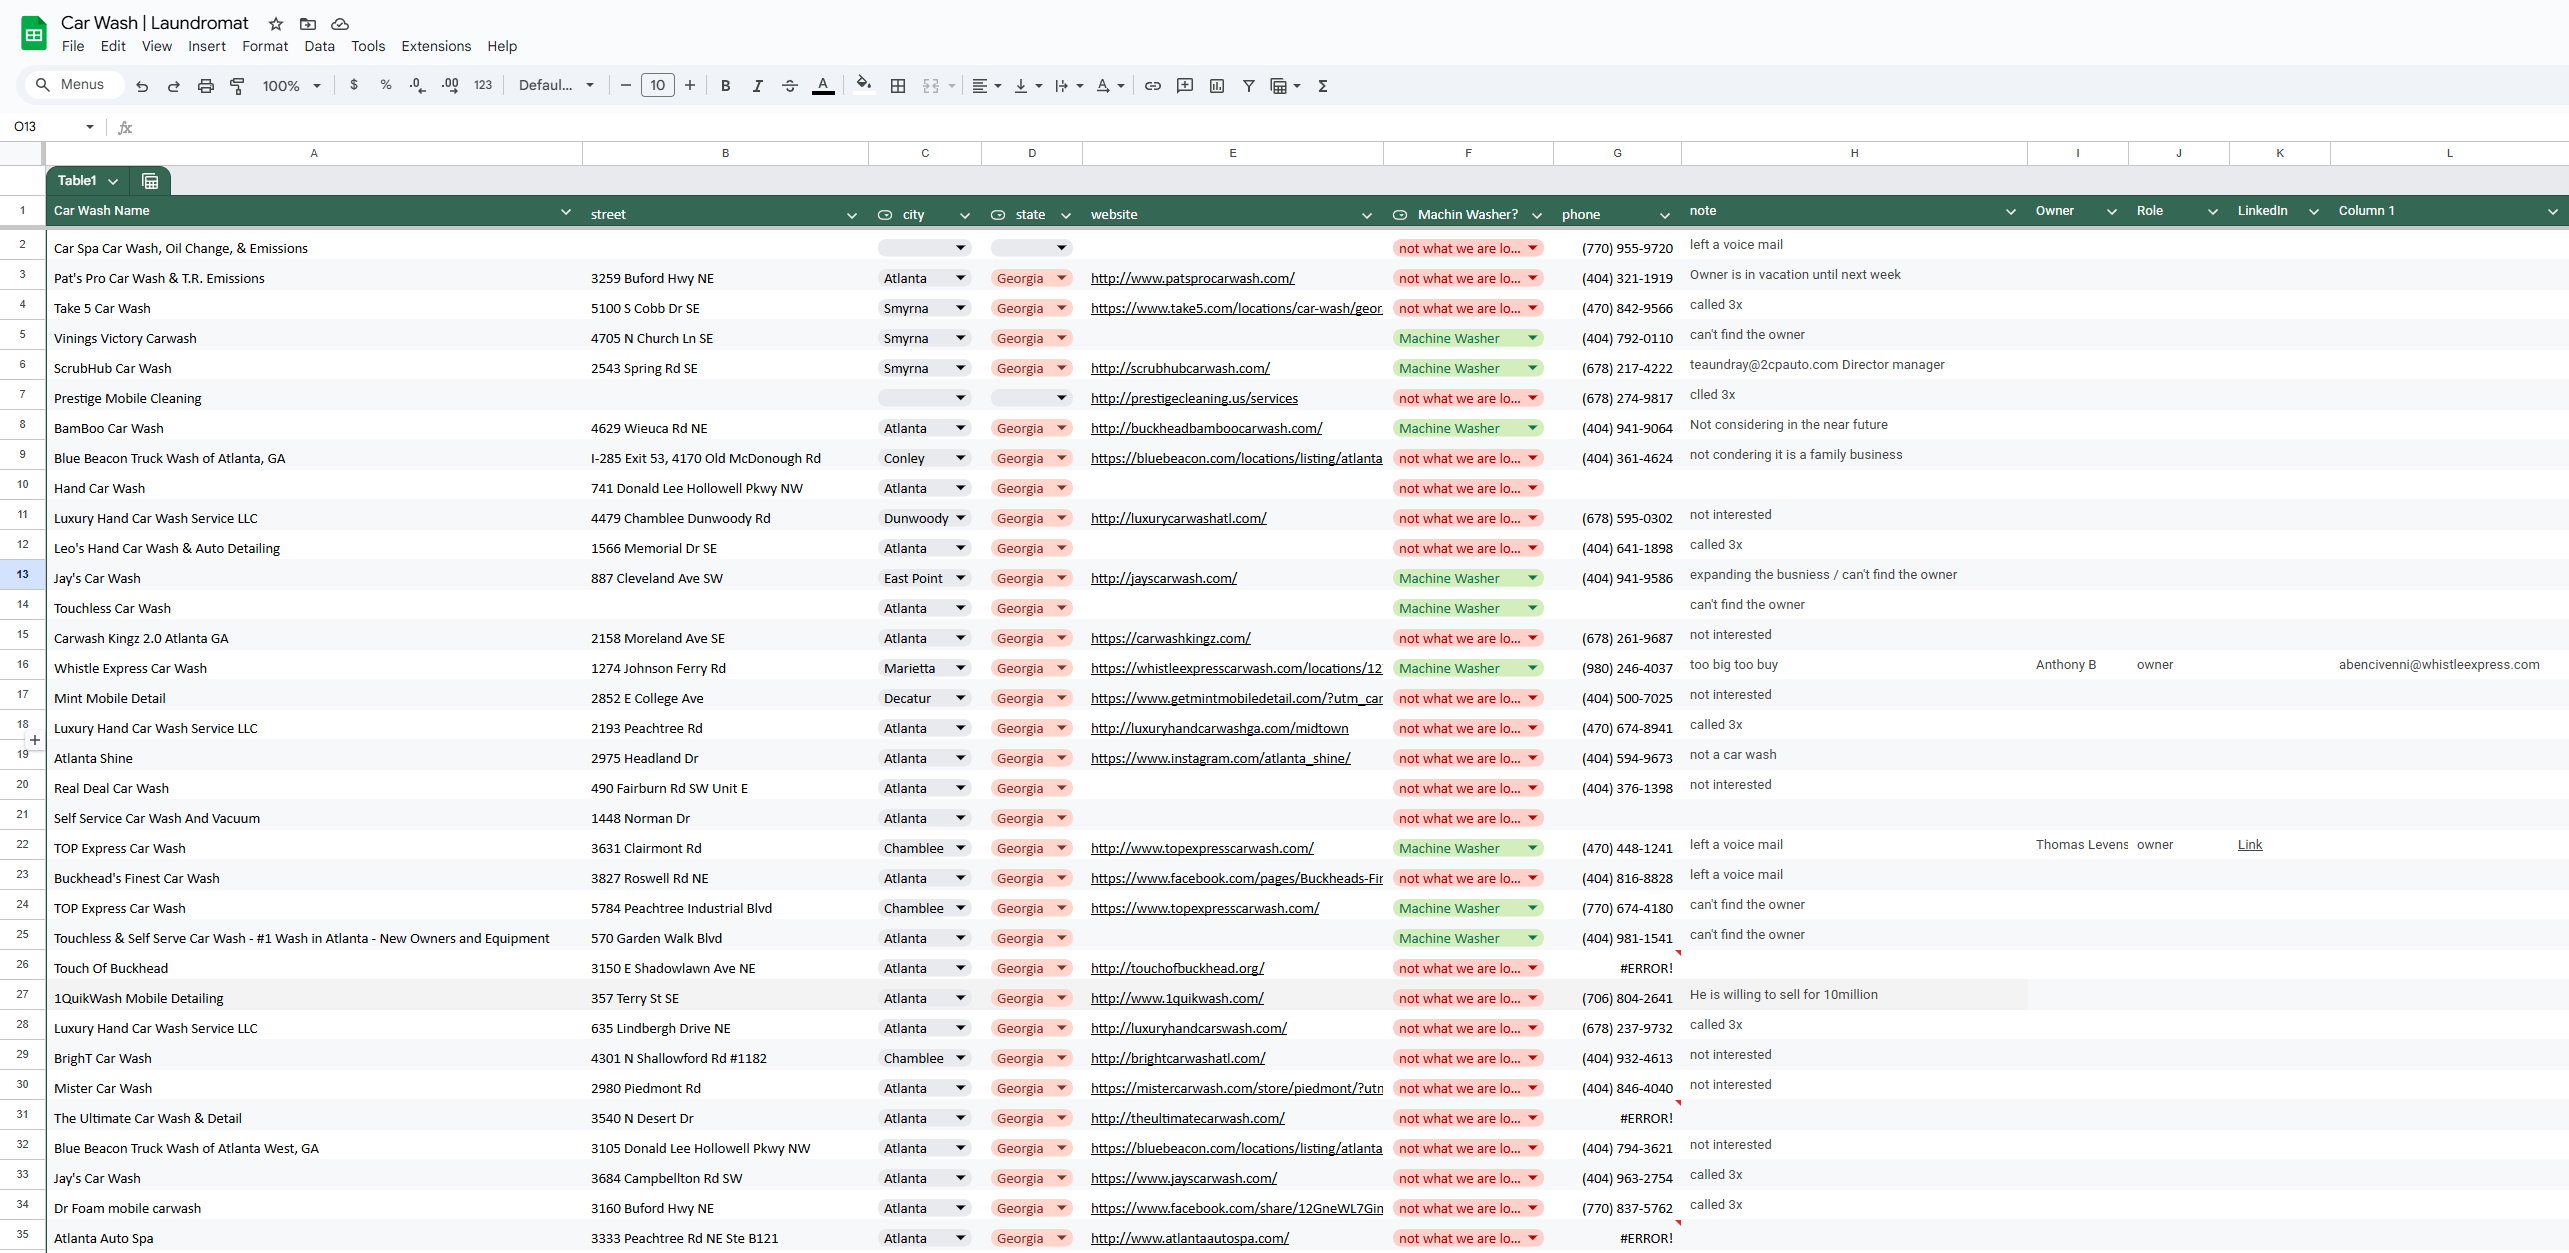The image size is (2569, 1253).
Task: Open the fill color picker
Action: point(864,85)
